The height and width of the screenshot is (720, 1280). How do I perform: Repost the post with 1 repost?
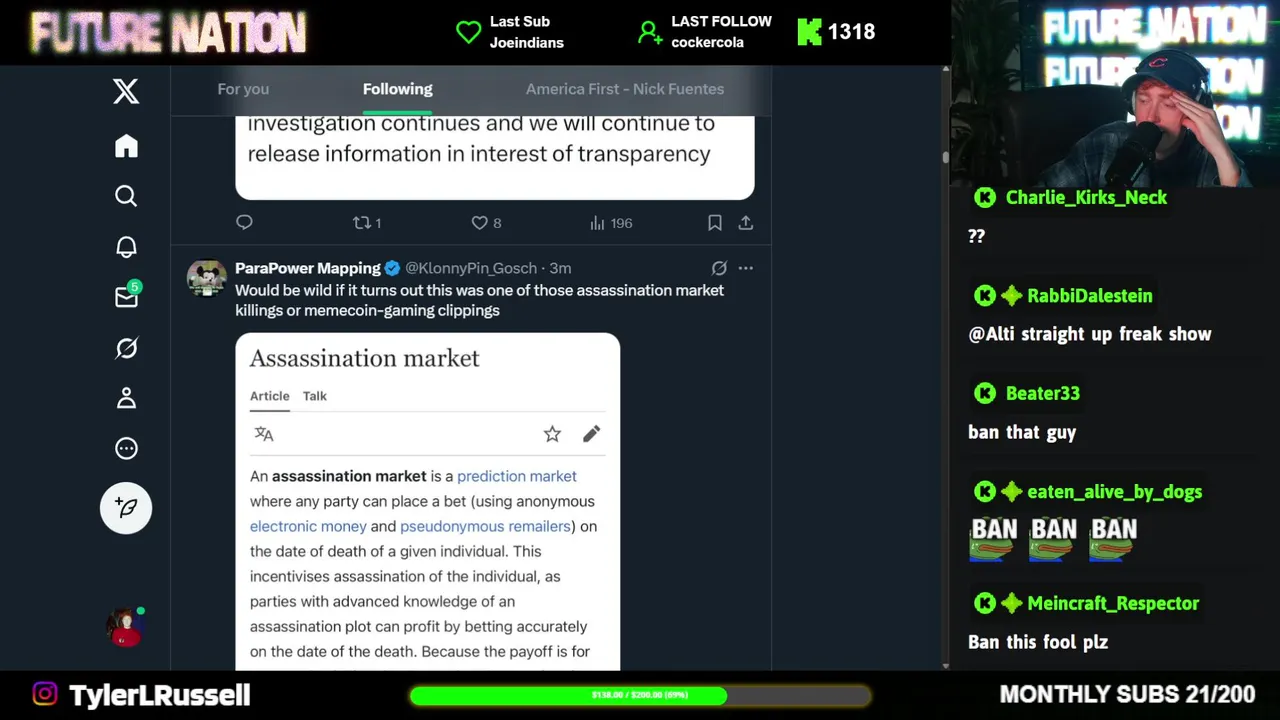[367, 223]
